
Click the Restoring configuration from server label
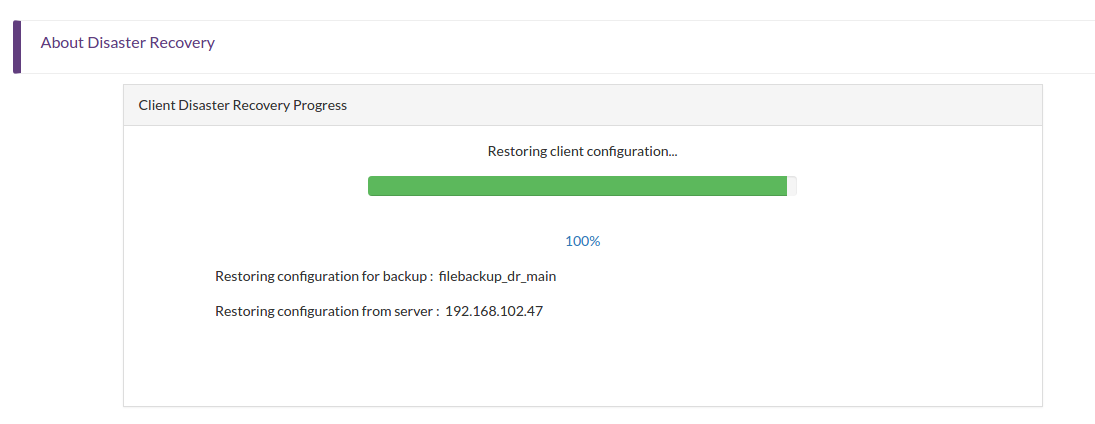(x=328, y=311)
